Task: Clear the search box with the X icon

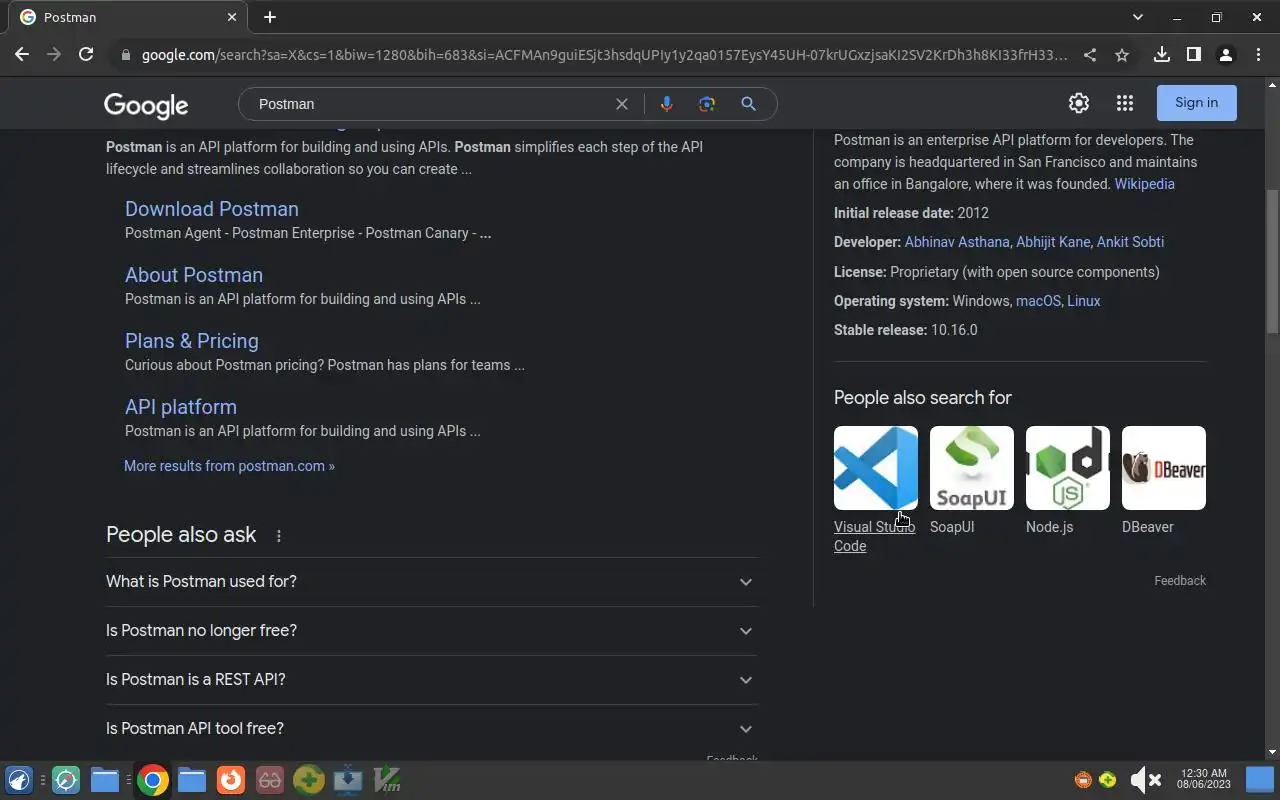Action: point(621,104)
